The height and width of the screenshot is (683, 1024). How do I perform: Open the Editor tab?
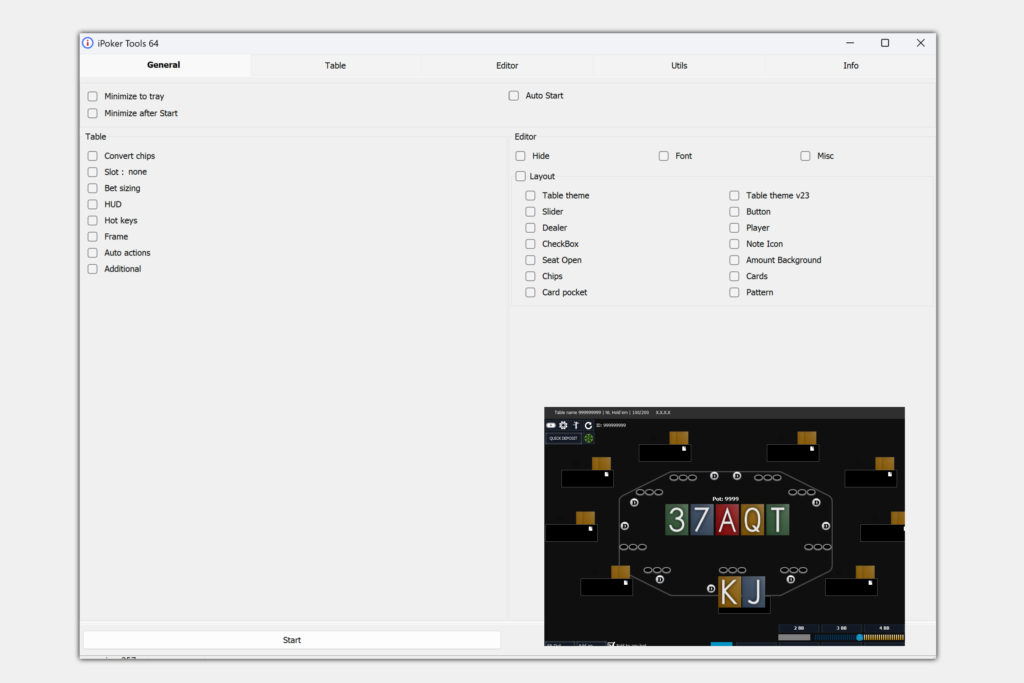tap(507, 65)
